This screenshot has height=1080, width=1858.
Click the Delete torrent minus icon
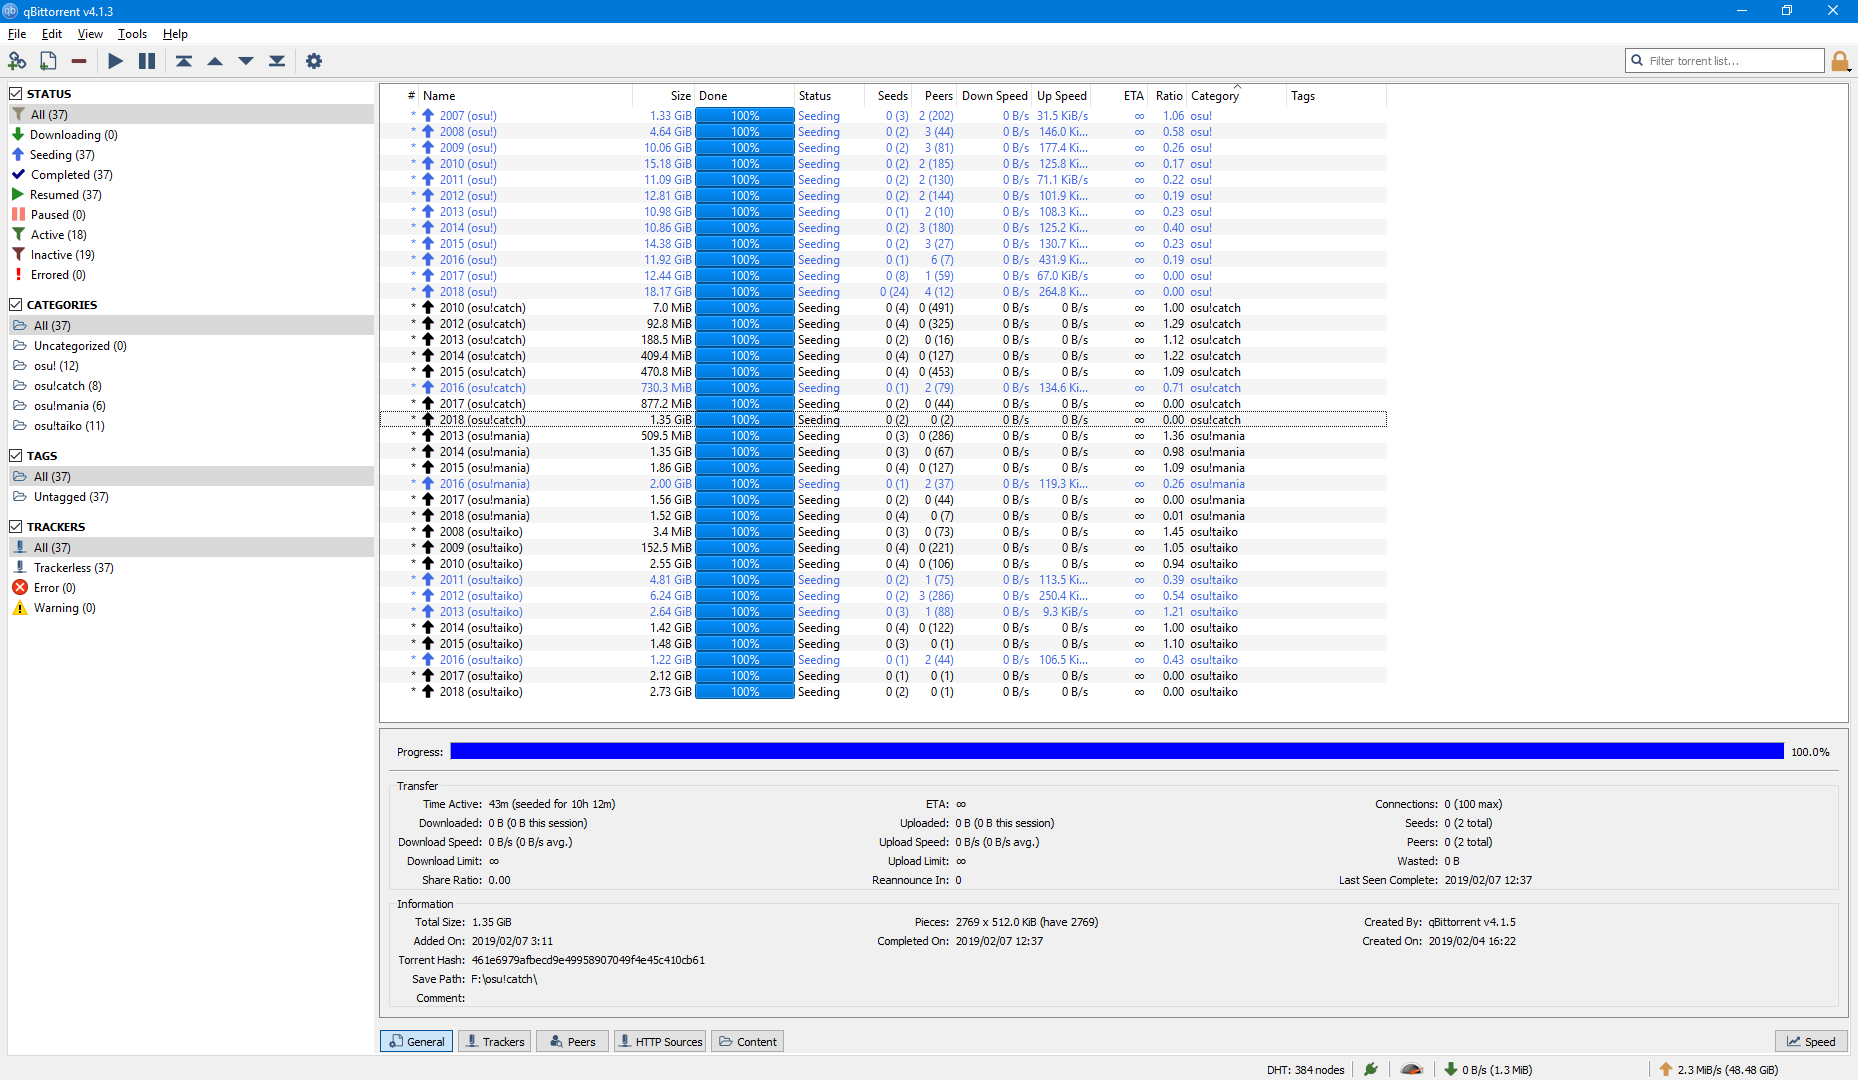79,61
